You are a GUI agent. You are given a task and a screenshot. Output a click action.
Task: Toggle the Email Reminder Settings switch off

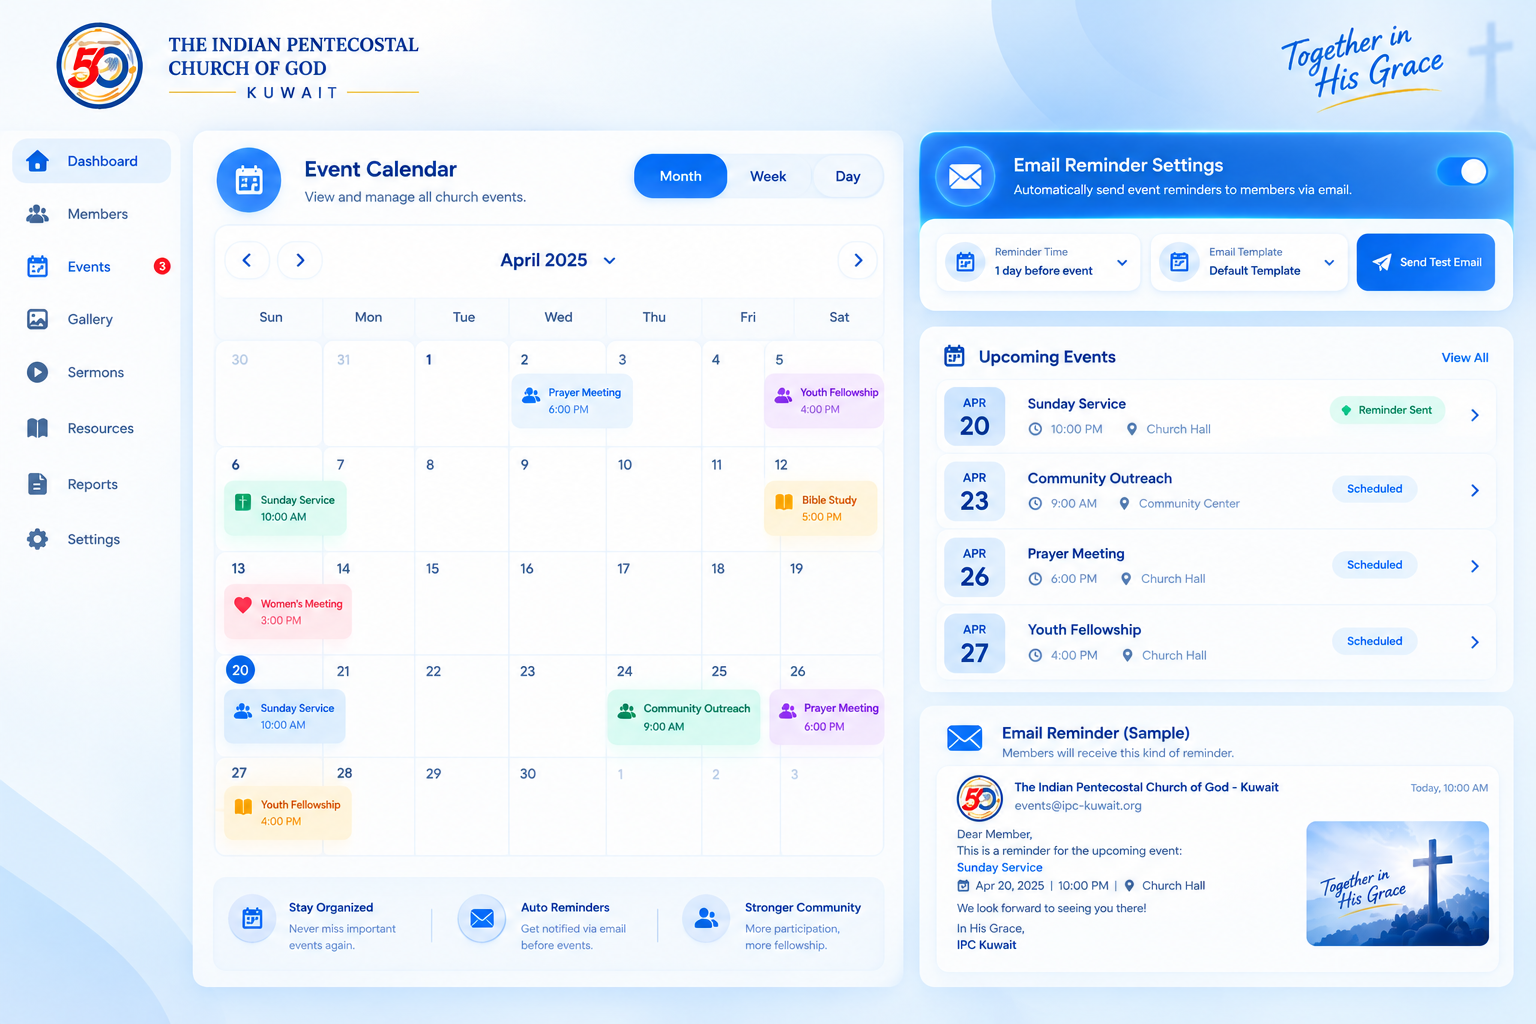click(x=1462, y=171)
